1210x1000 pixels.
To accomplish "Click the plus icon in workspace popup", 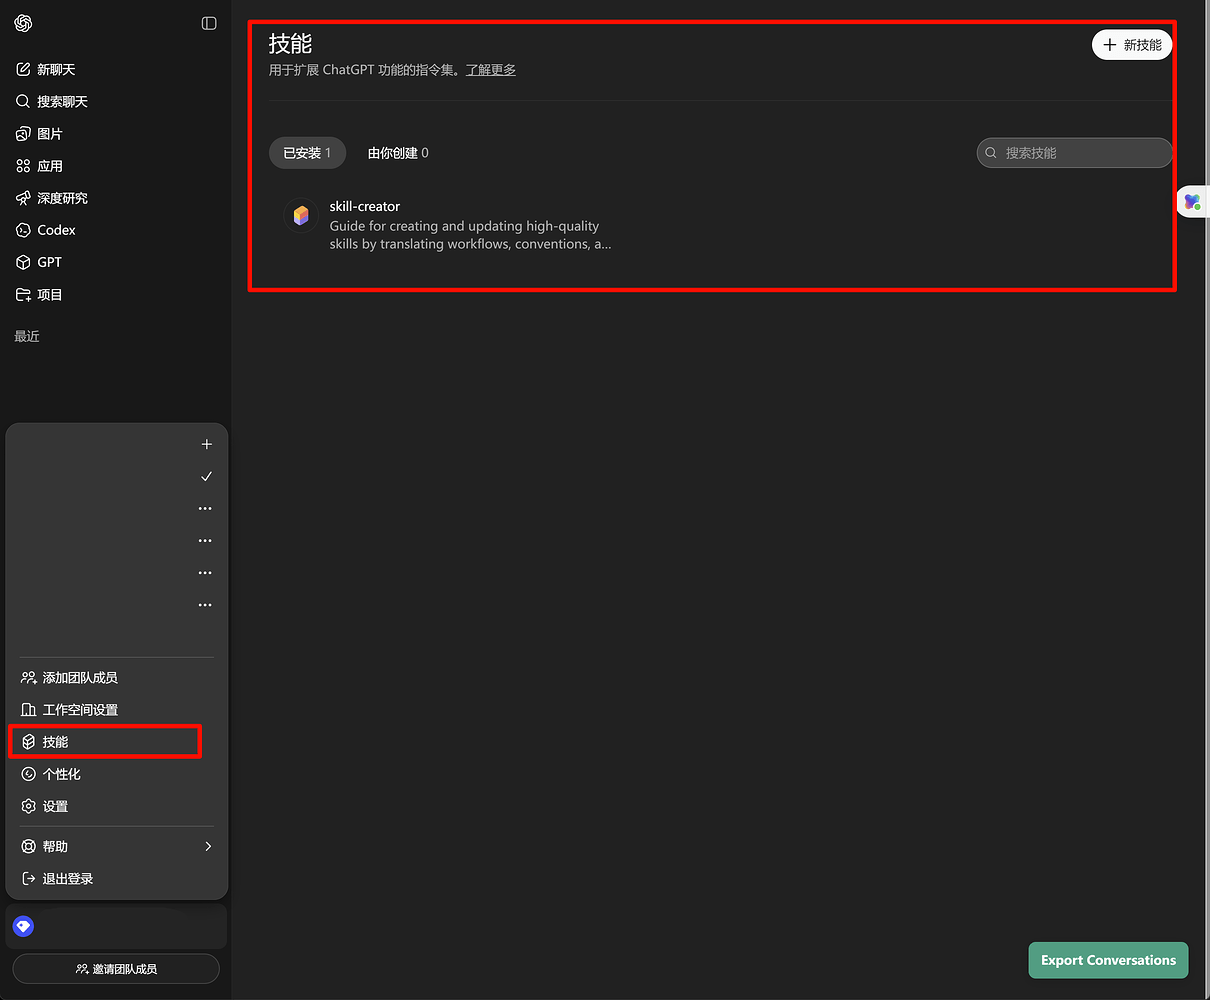I will click(207, 444).
